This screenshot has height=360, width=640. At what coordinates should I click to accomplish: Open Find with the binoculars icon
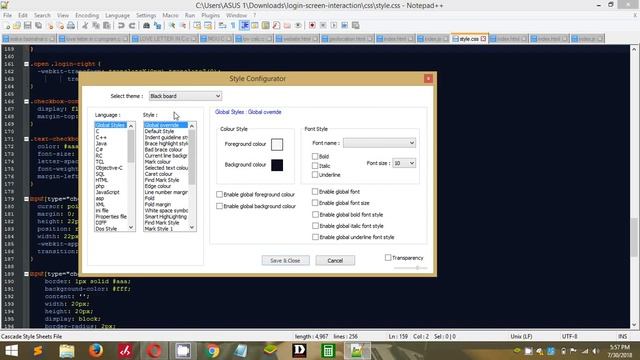coord(146,25)
